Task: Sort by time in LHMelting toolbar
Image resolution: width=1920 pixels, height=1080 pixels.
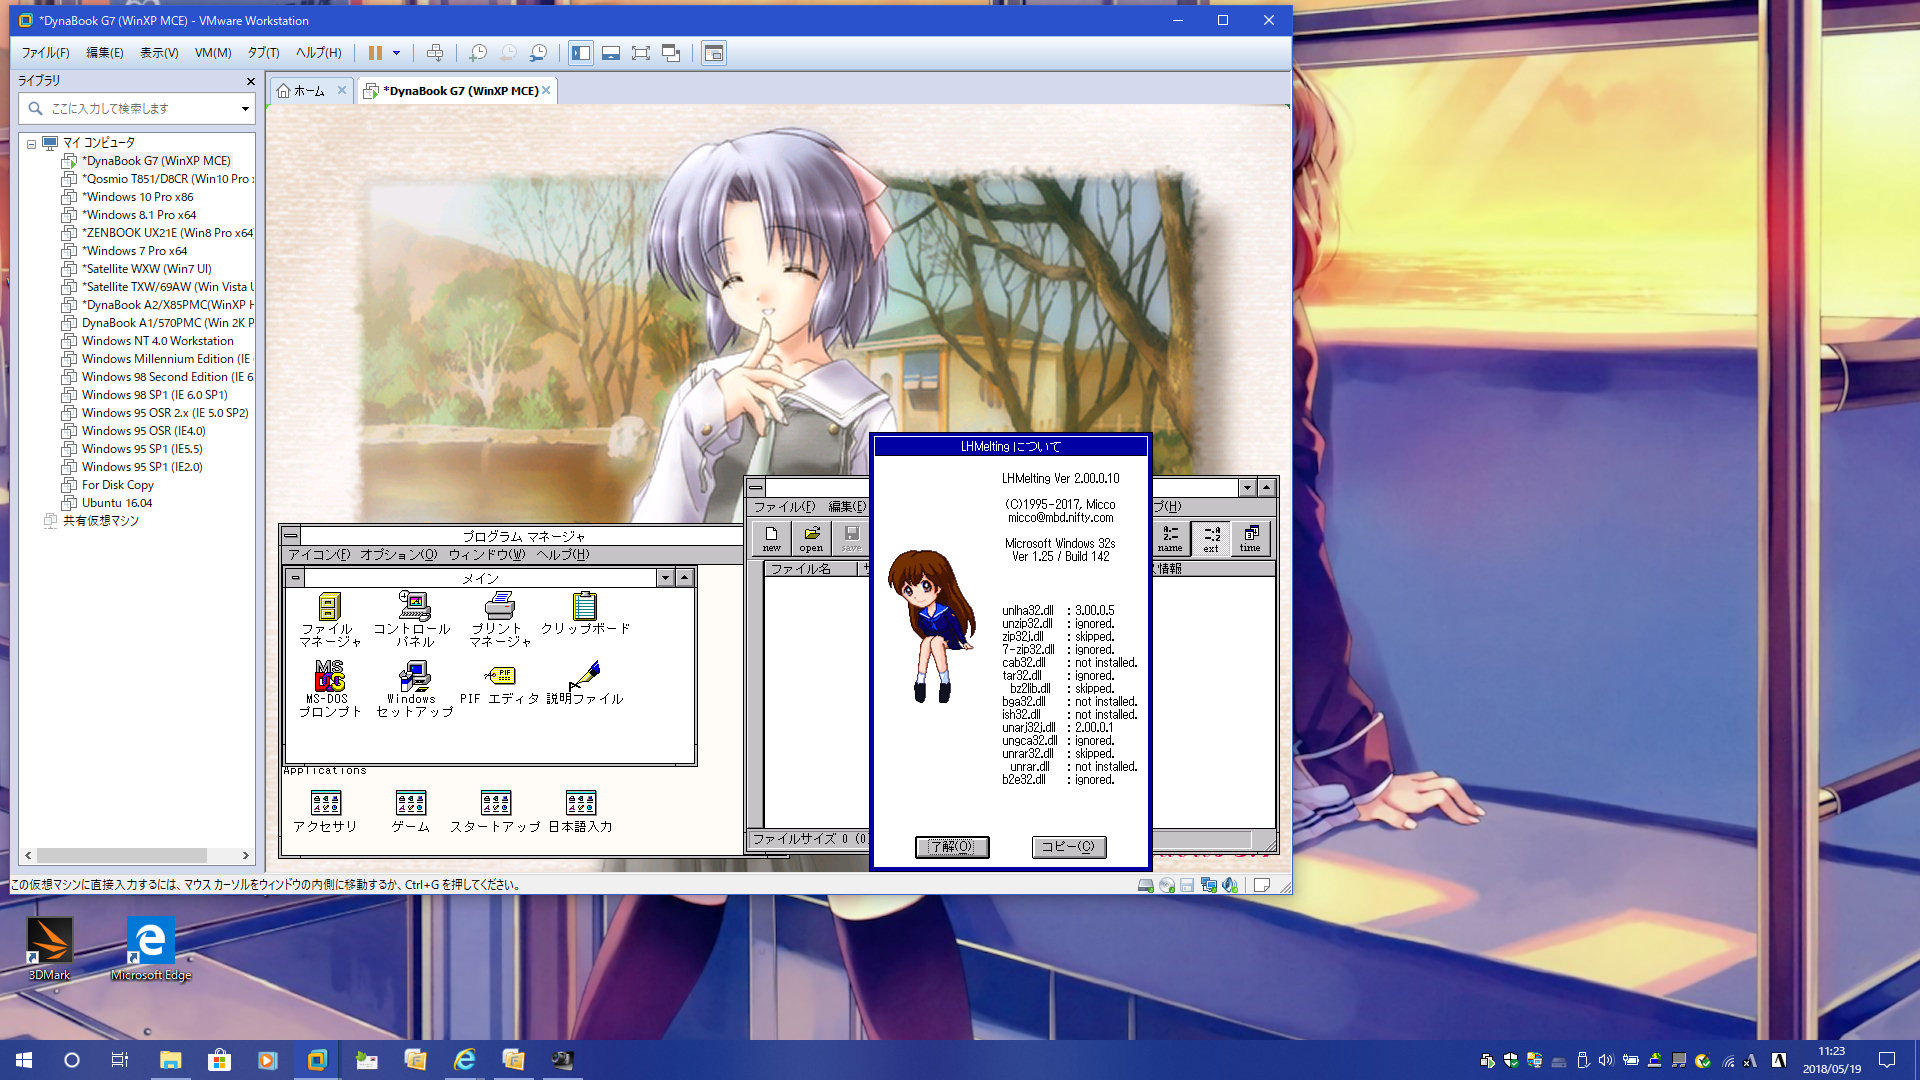Action: (1250, 538)
